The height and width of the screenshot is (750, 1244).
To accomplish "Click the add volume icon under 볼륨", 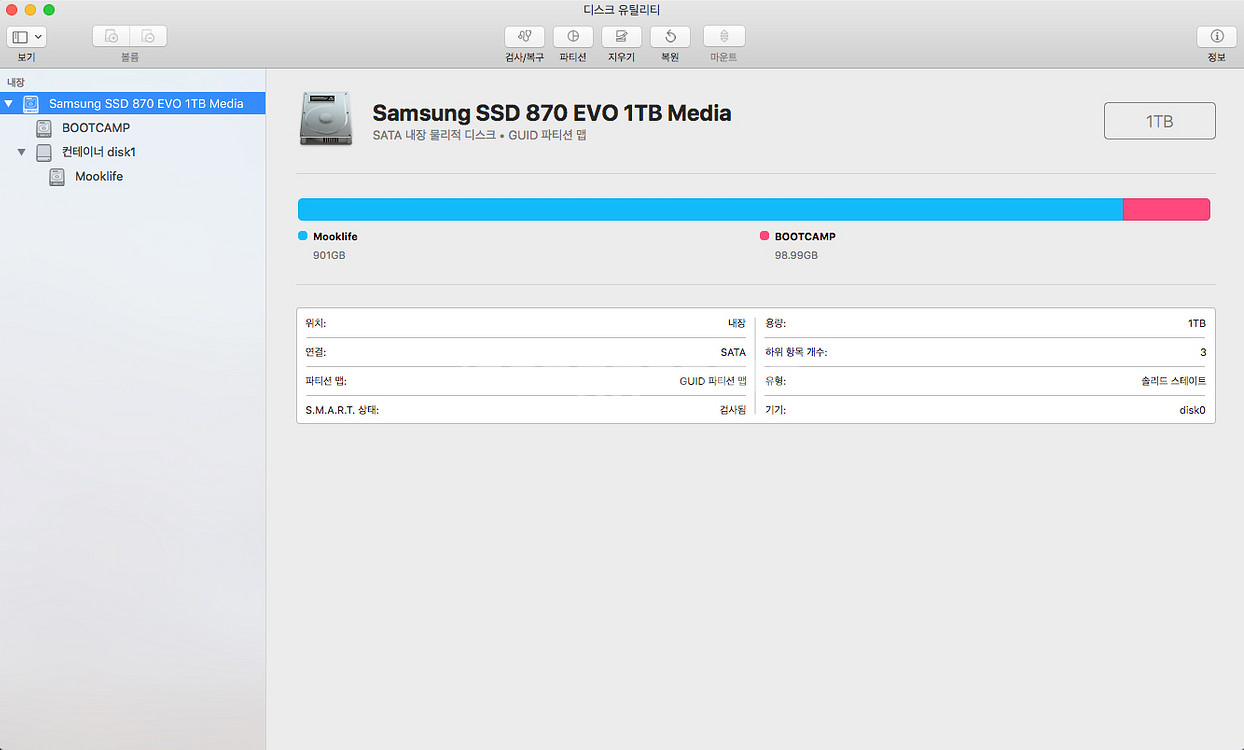I will 110,35.
